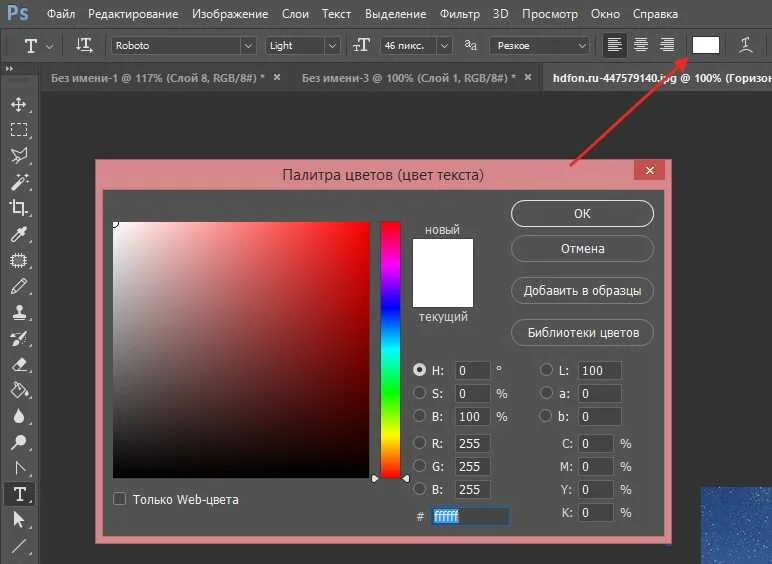Screen dimensions: 772x564
Task: Enable the Только Web-цвета checkbox
Action: [x=120, y=499]
